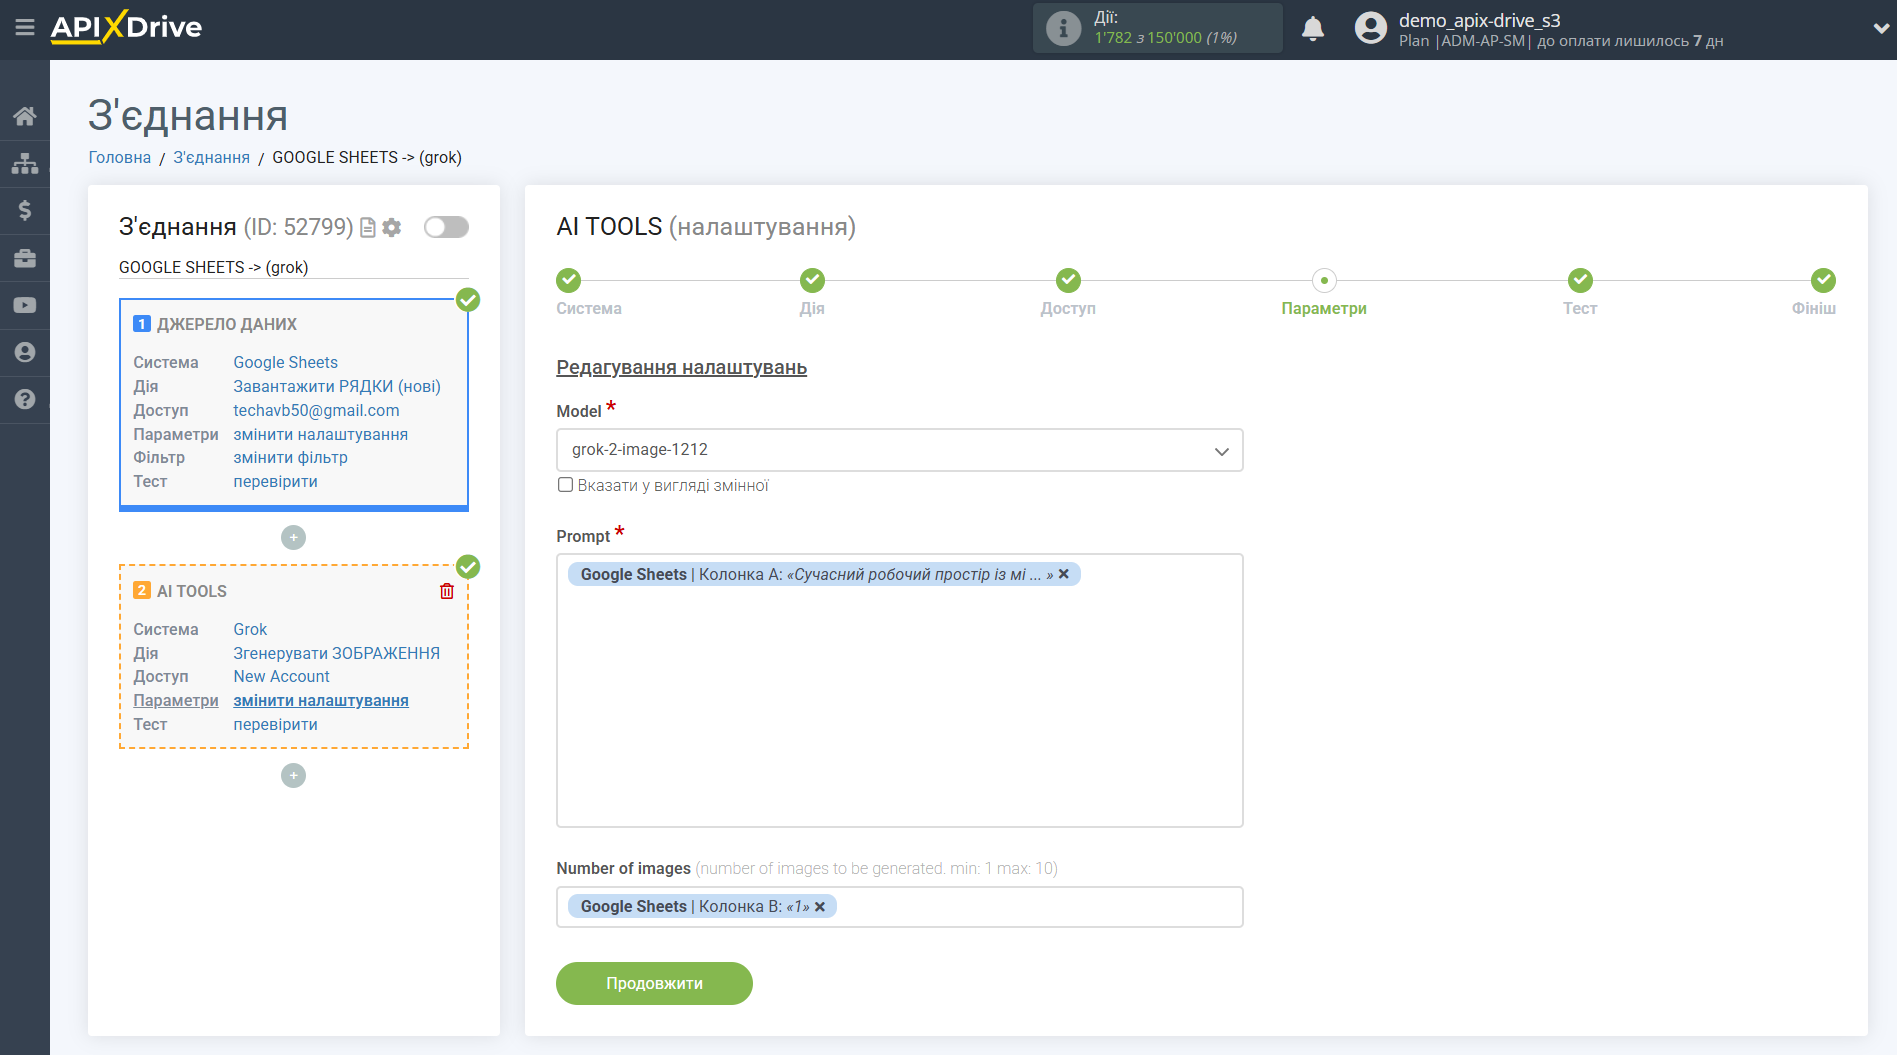
Task: Check the 'Вказати у вигляді змінної' checkbox
Action: pyautogui.click(x=565, y=485)
